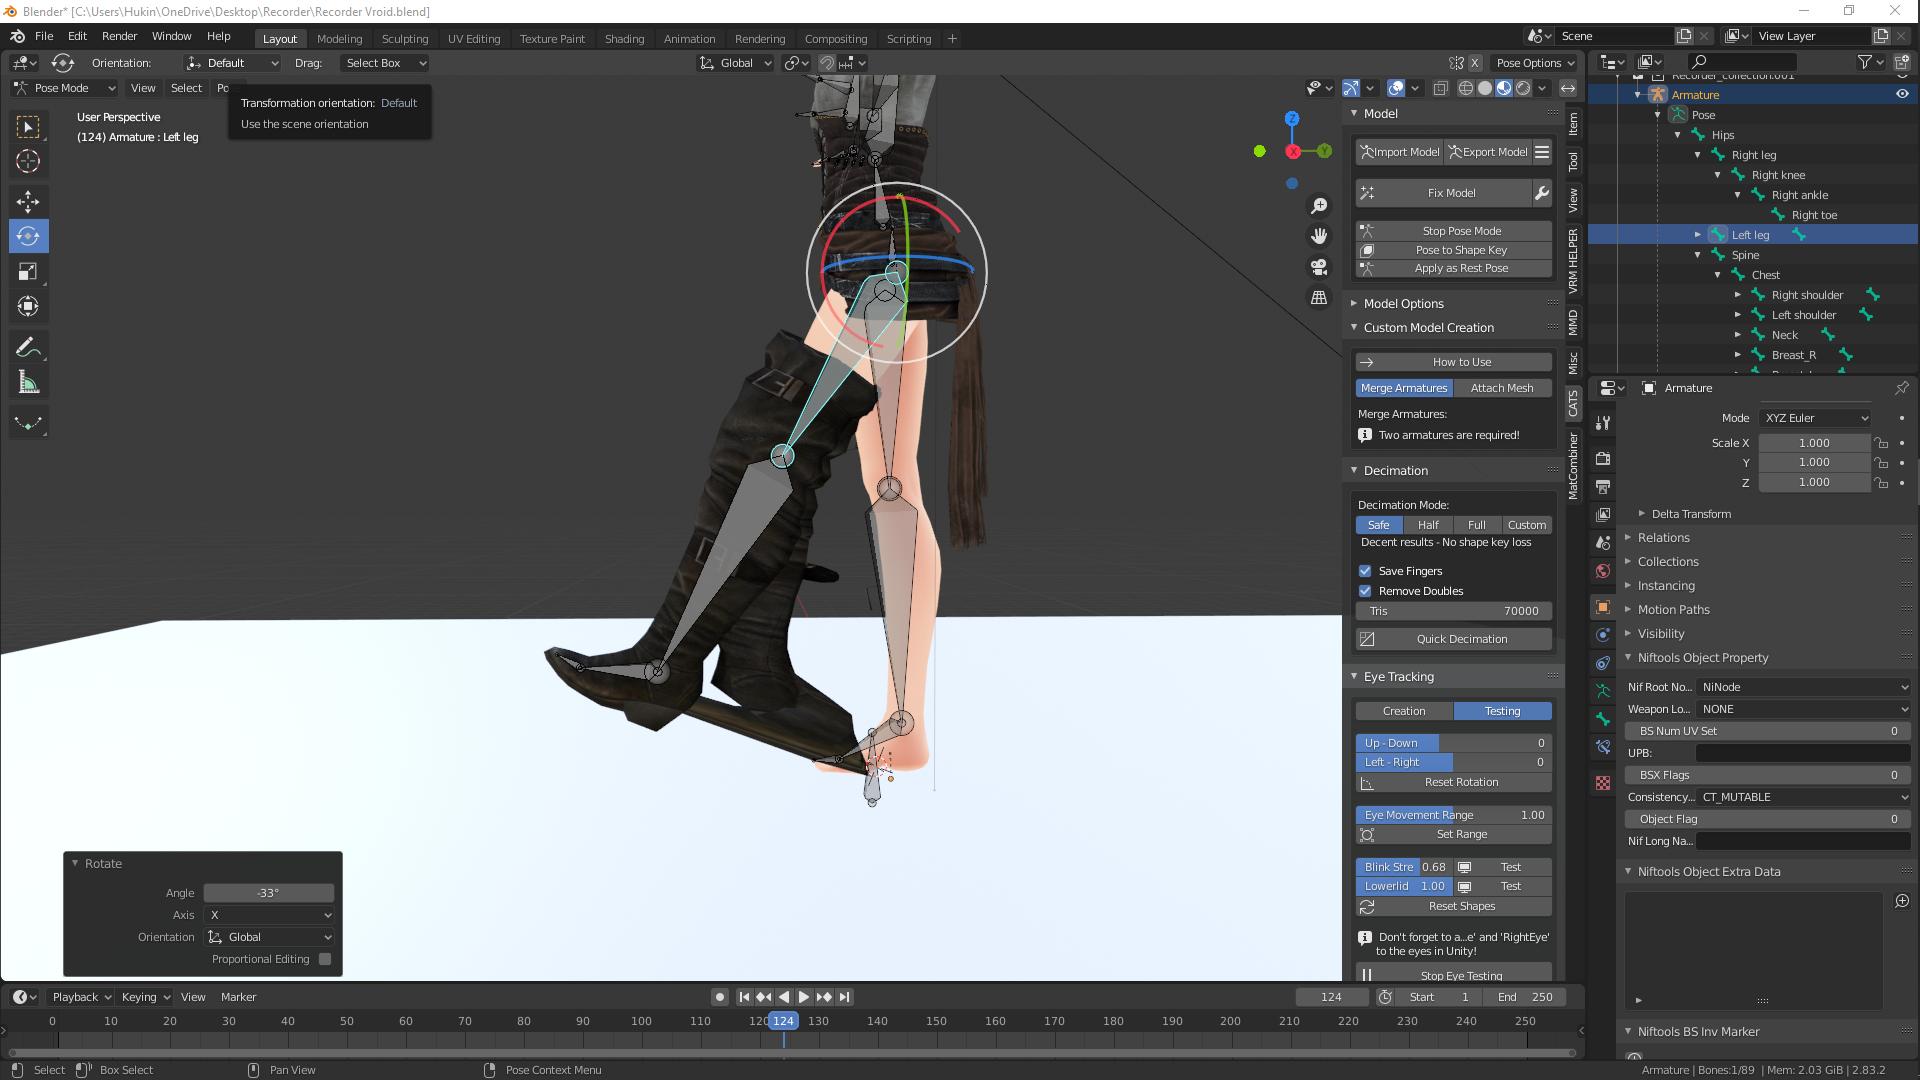Click Stop Pose Mode button
The height and width of the screenshot is (1080, 1920).
click(1454, 231)
